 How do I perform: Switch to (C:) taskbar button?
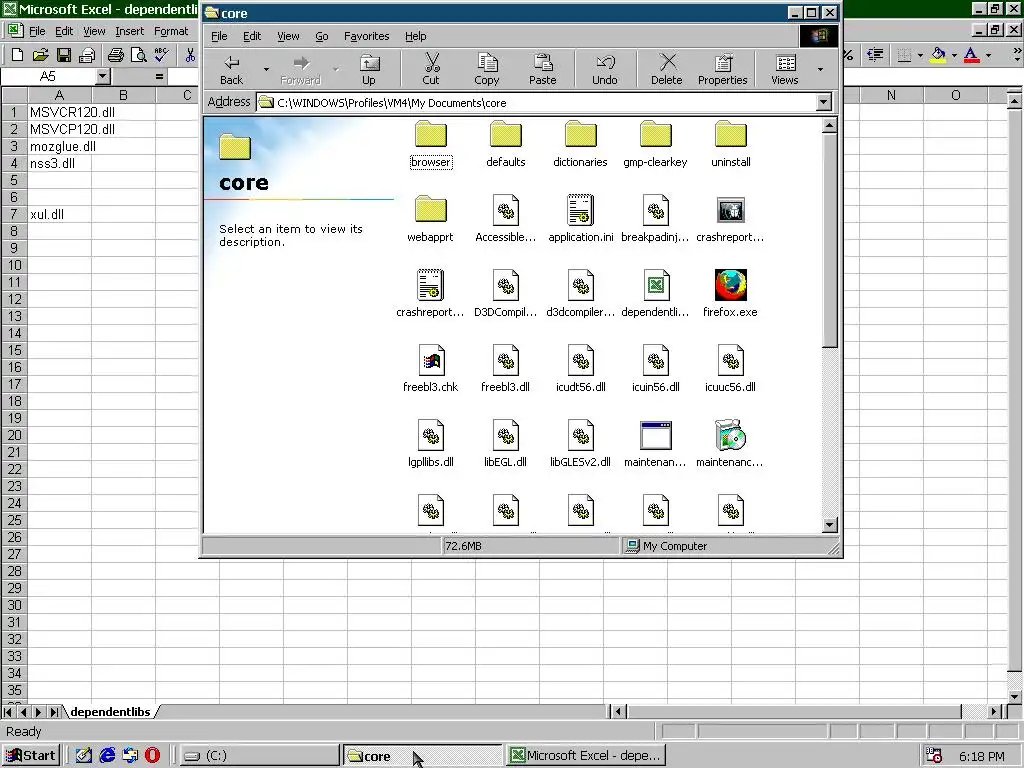pos(258,756)
